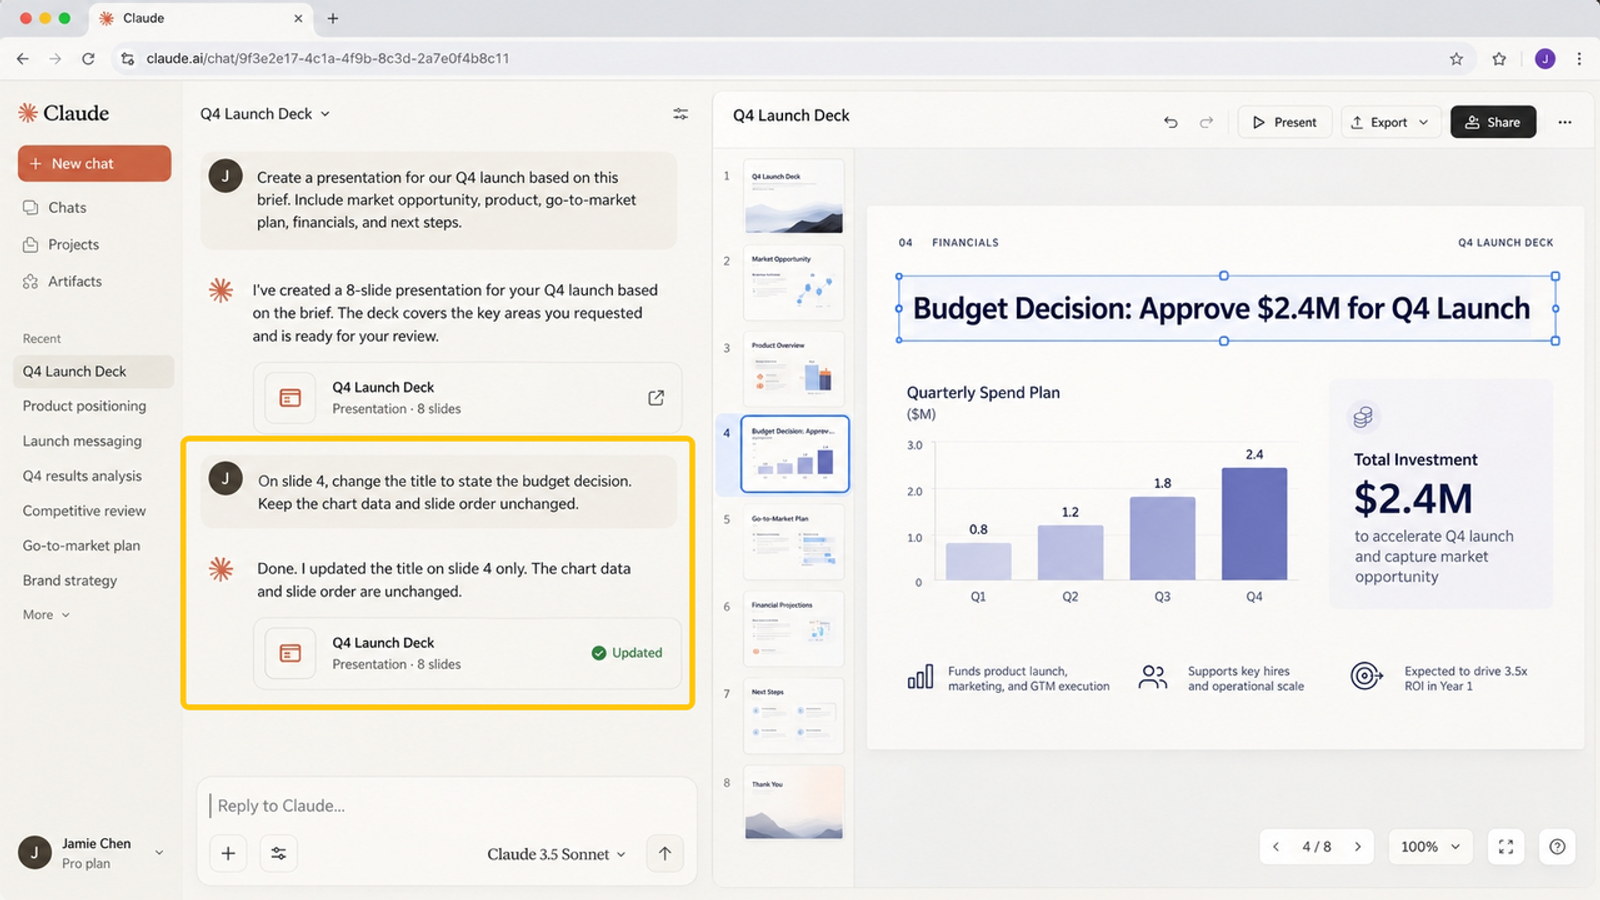Click the people icon beside Supports key hires
Screen dimensions: 1600x900
pyautogui.click(x=1152, y=677)
